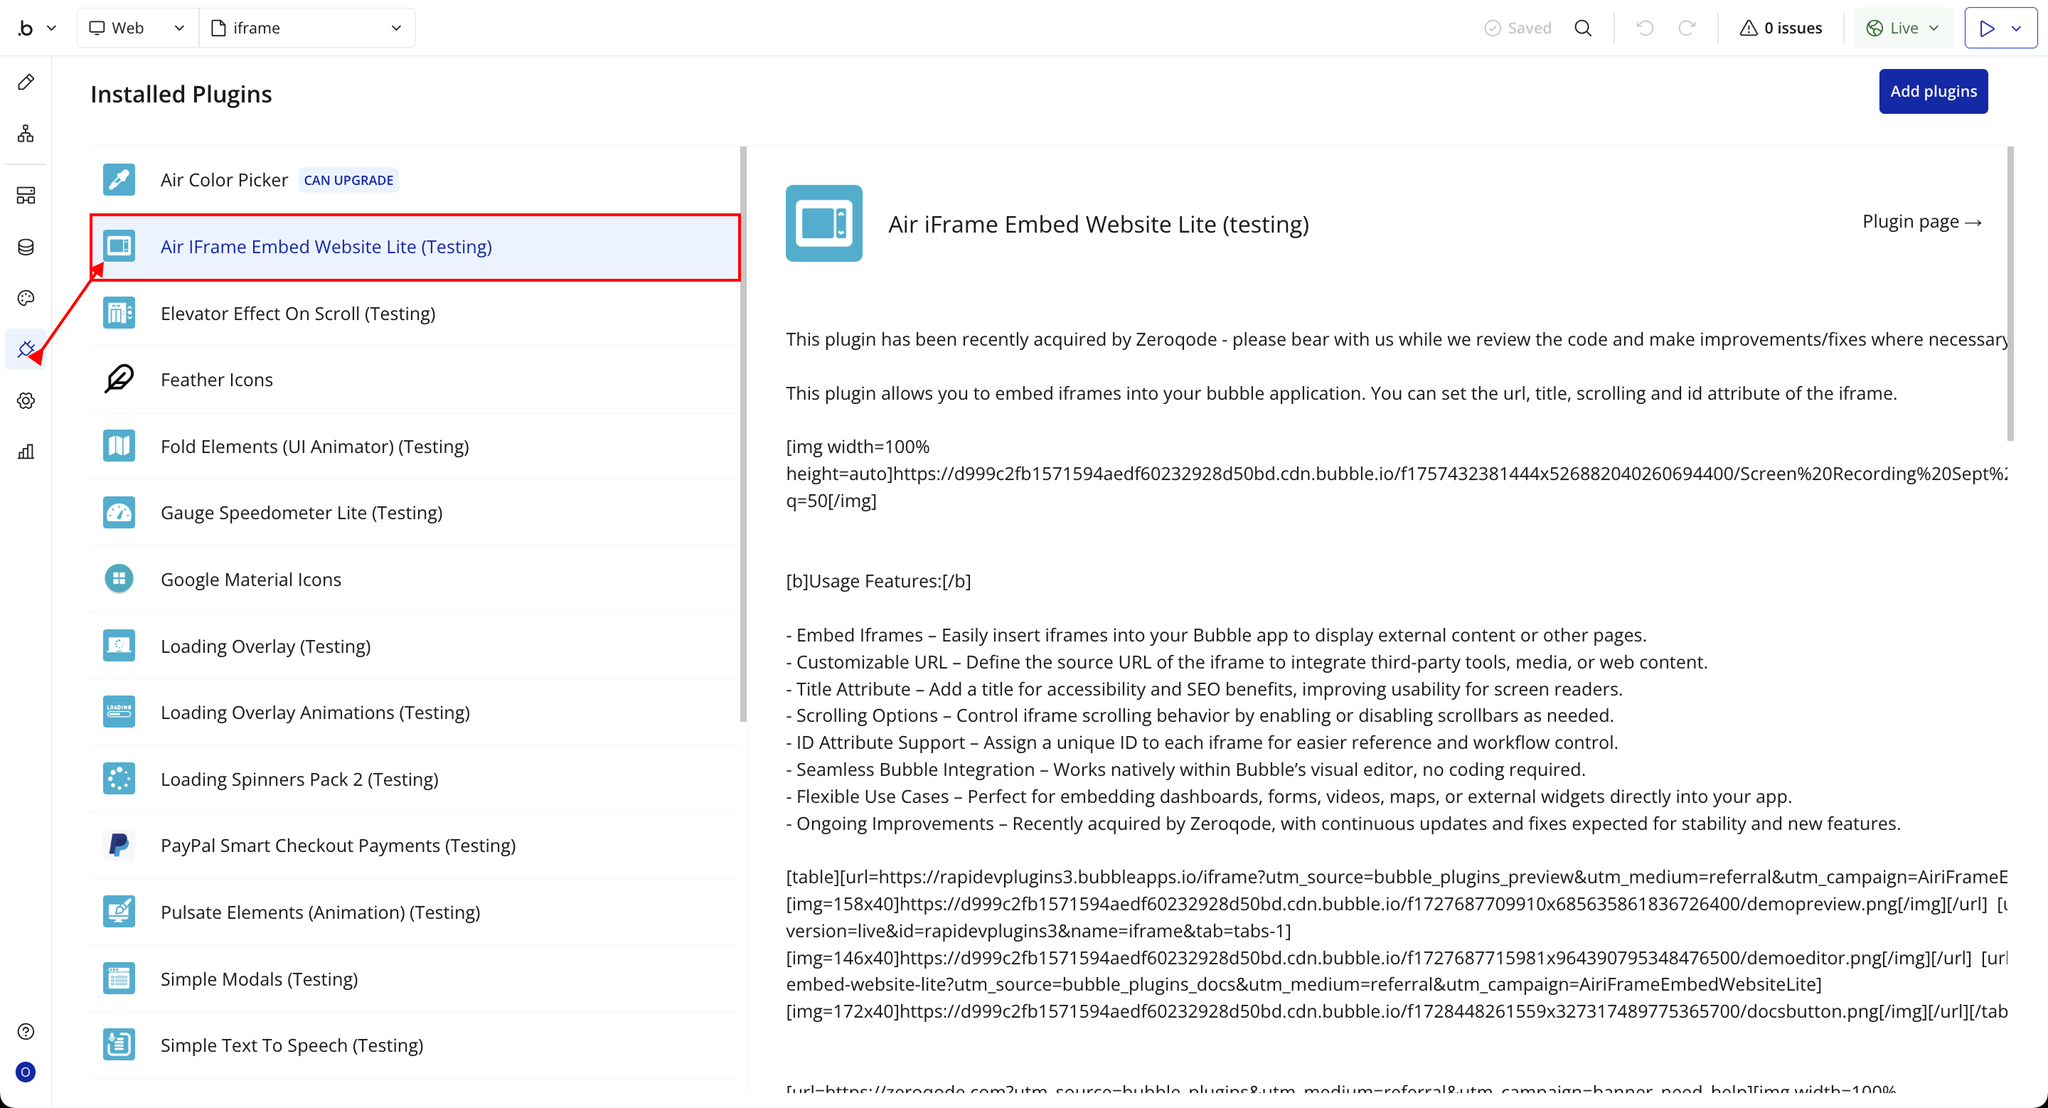Click the search magnifier icon in top bar
This screenshot has width=2048, height=1108.
click(1583, 28)
